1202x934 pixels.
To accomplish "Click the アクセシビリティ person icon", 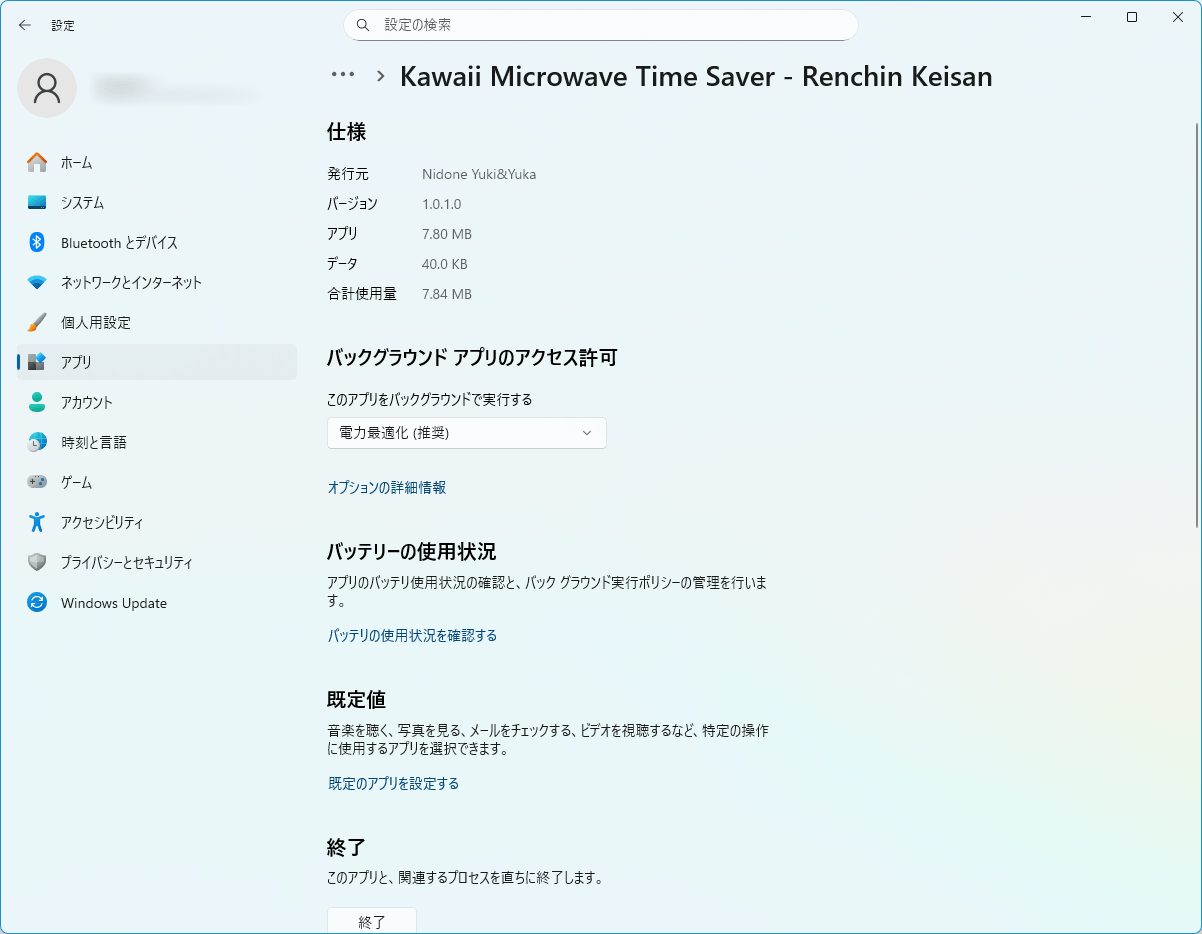I will [37, 522].
